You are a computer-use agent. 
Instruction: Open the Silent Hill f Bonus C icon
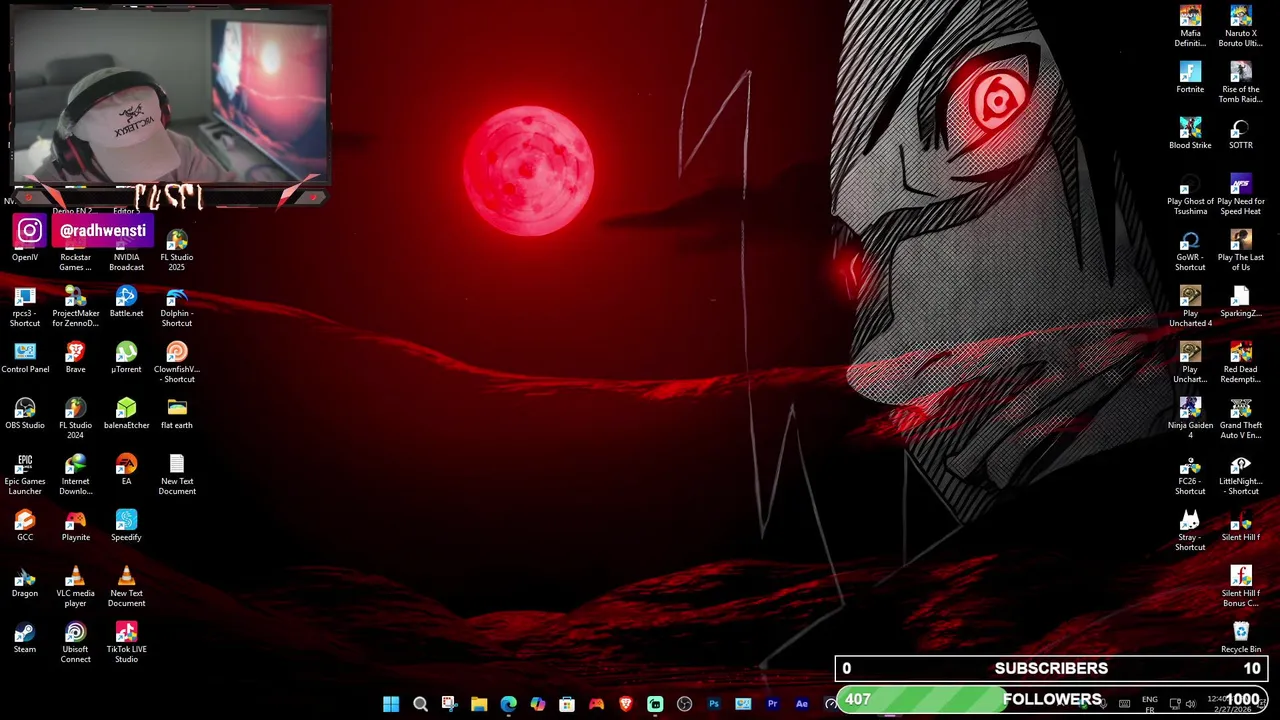click(1240, 586)
